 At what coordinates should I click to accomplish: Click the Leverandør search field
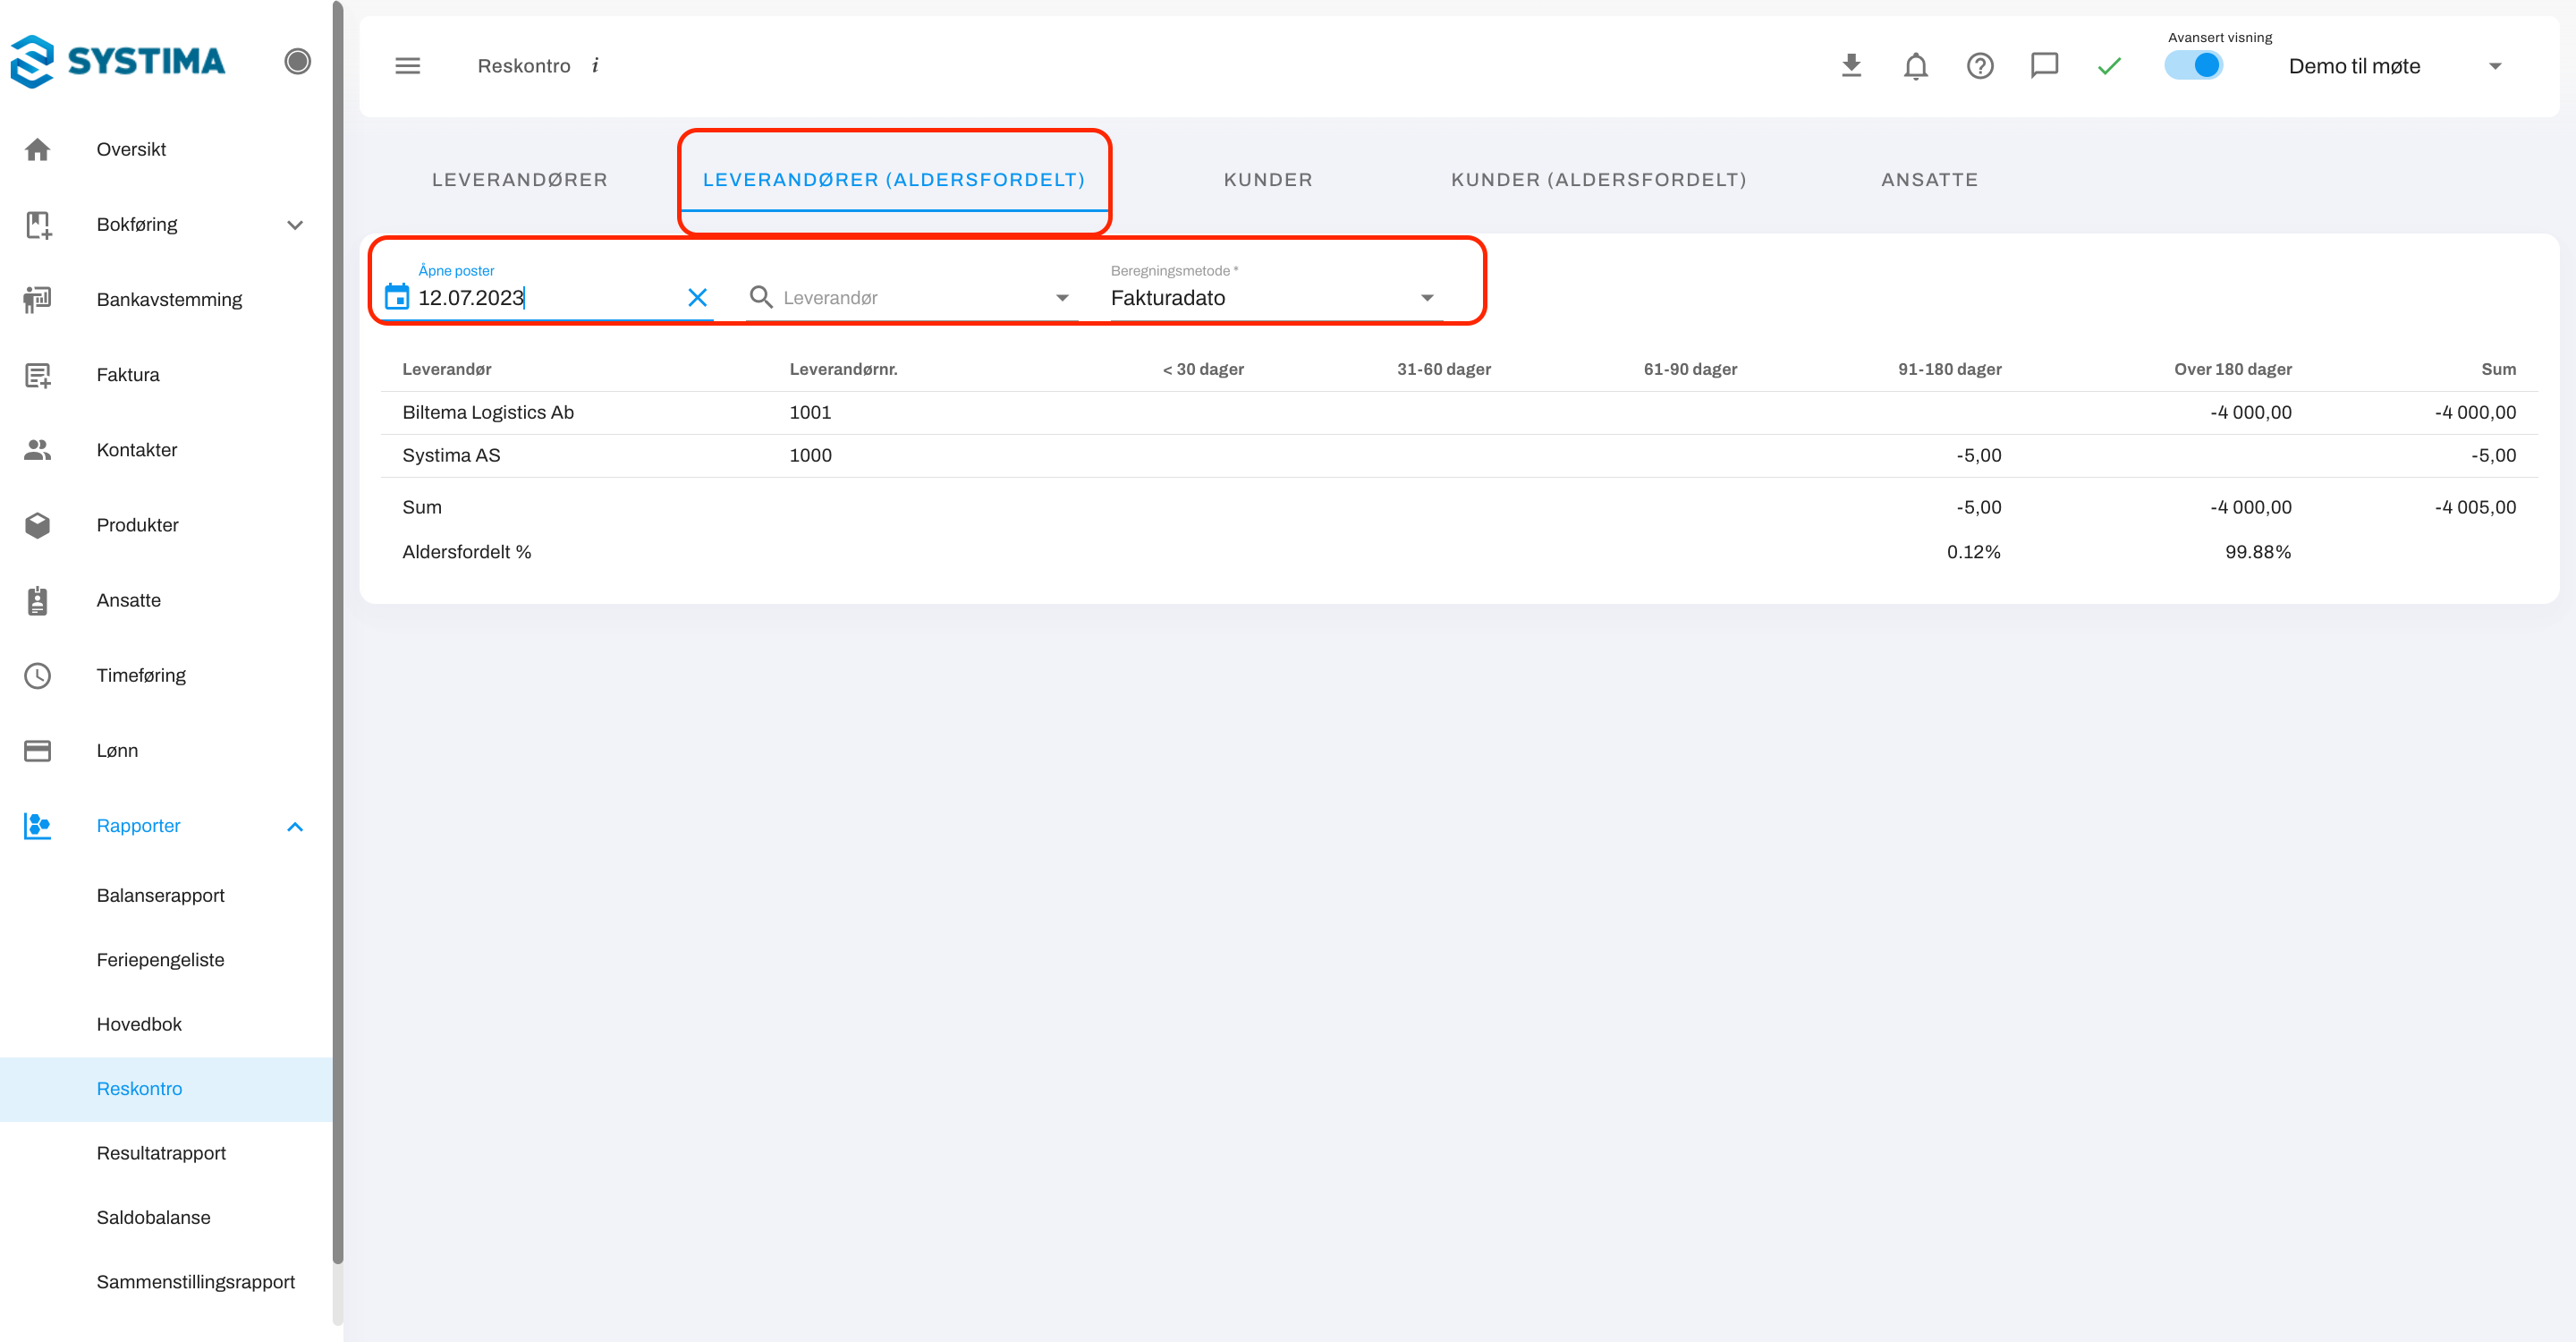point(910,298)
